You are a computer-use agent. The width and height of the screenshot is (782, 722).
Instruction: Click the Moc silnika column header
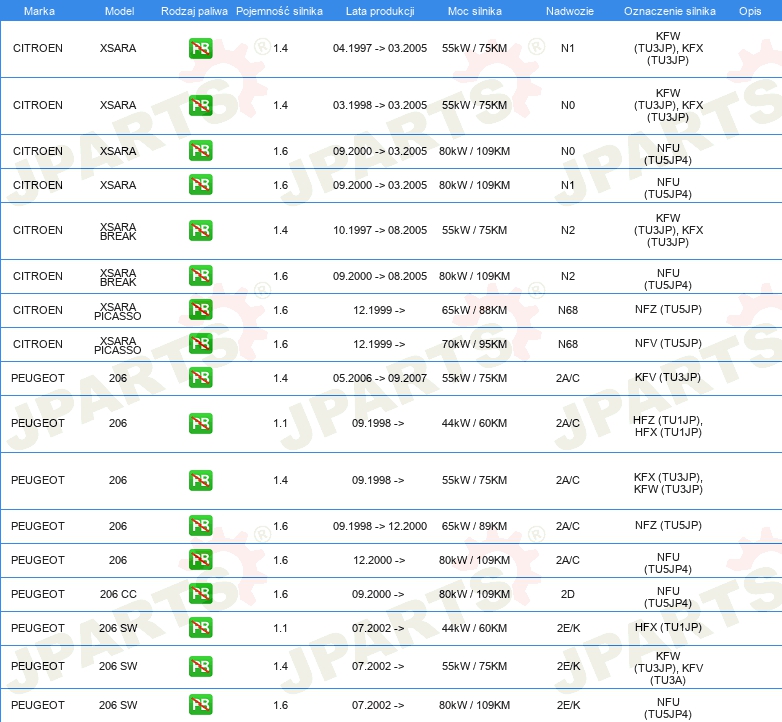pos(475,11)
